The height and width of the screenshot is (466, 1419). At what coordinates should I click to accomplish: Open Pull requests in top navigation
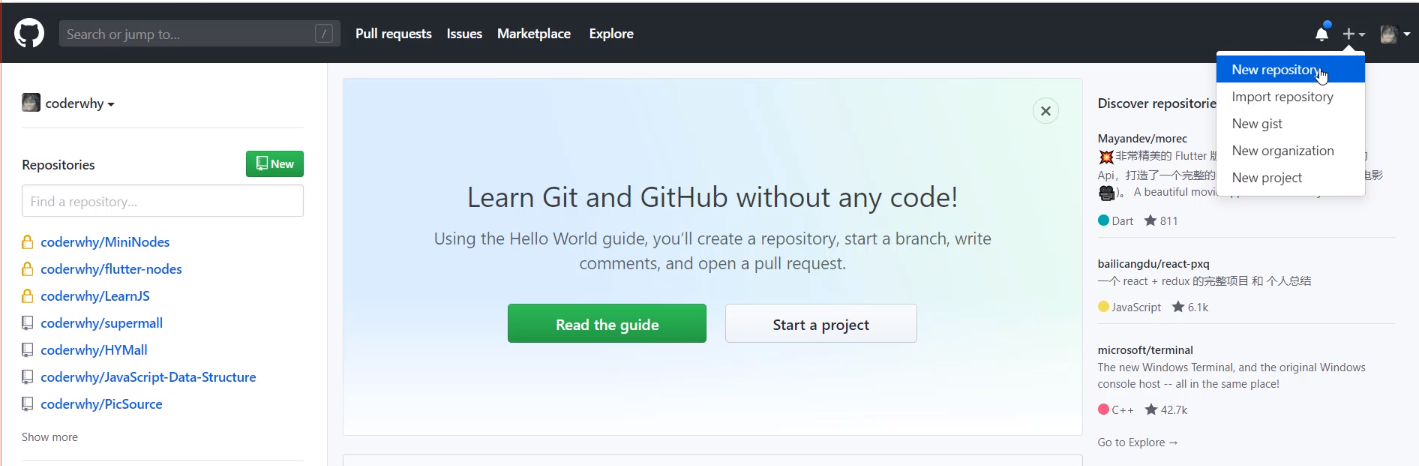click(x=393, y=34)
